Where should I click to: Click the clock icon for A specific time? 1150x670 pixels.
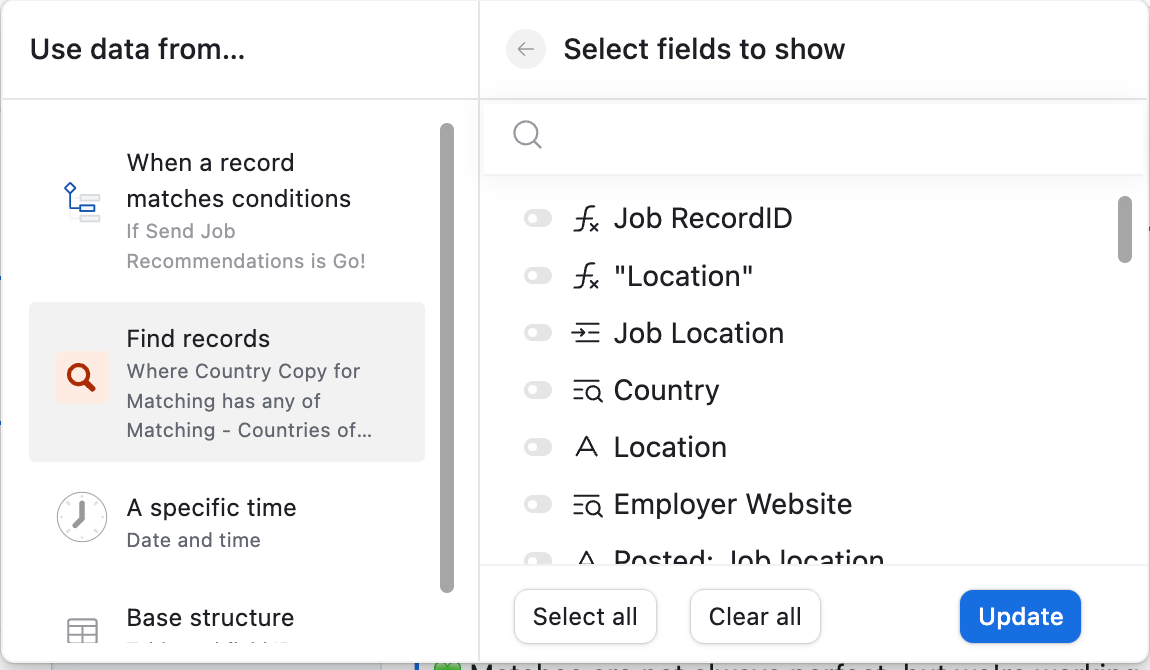tap(81, 517)
